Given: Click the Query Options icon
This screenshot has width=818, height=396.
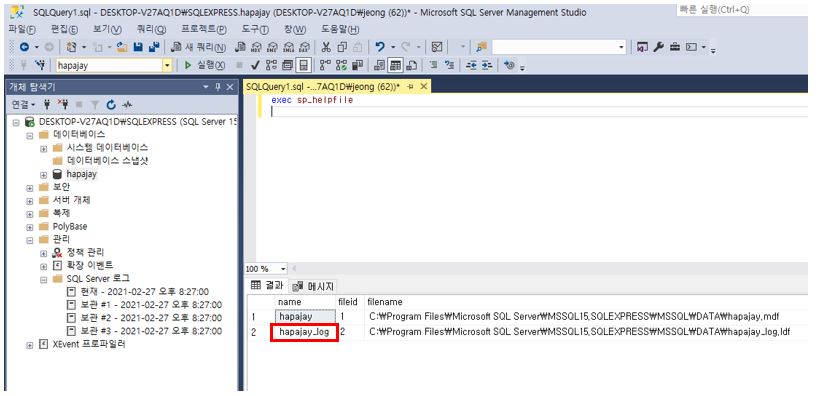Looking at the screenshot, I should click(x=287, y=65).
